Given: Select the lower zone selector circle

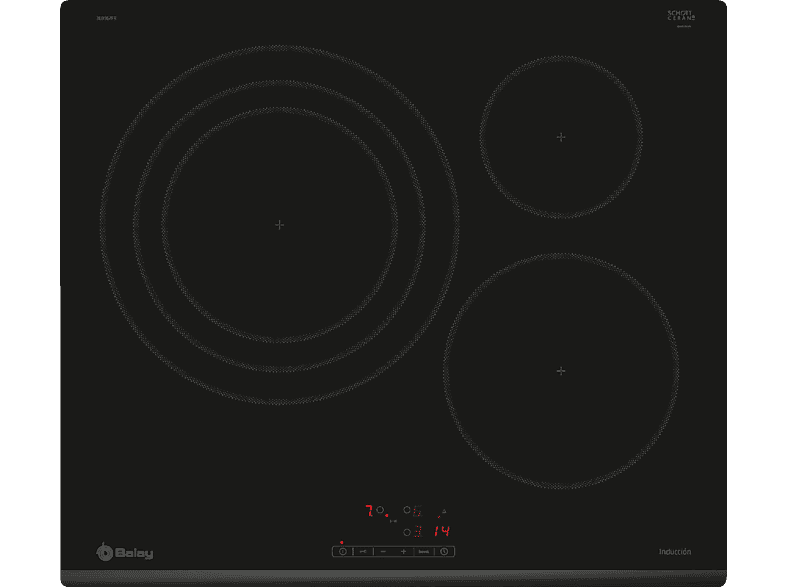Looking at the screenshot, I should pyautogui.click(x=407, y=531).
